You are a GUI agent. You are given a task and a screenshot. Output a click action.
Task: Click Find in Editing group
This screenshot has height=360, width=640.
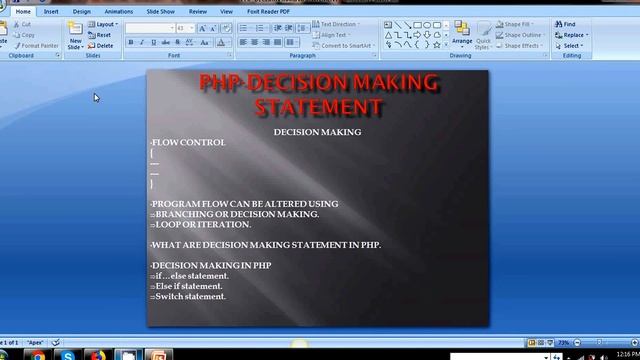point(565,24)
